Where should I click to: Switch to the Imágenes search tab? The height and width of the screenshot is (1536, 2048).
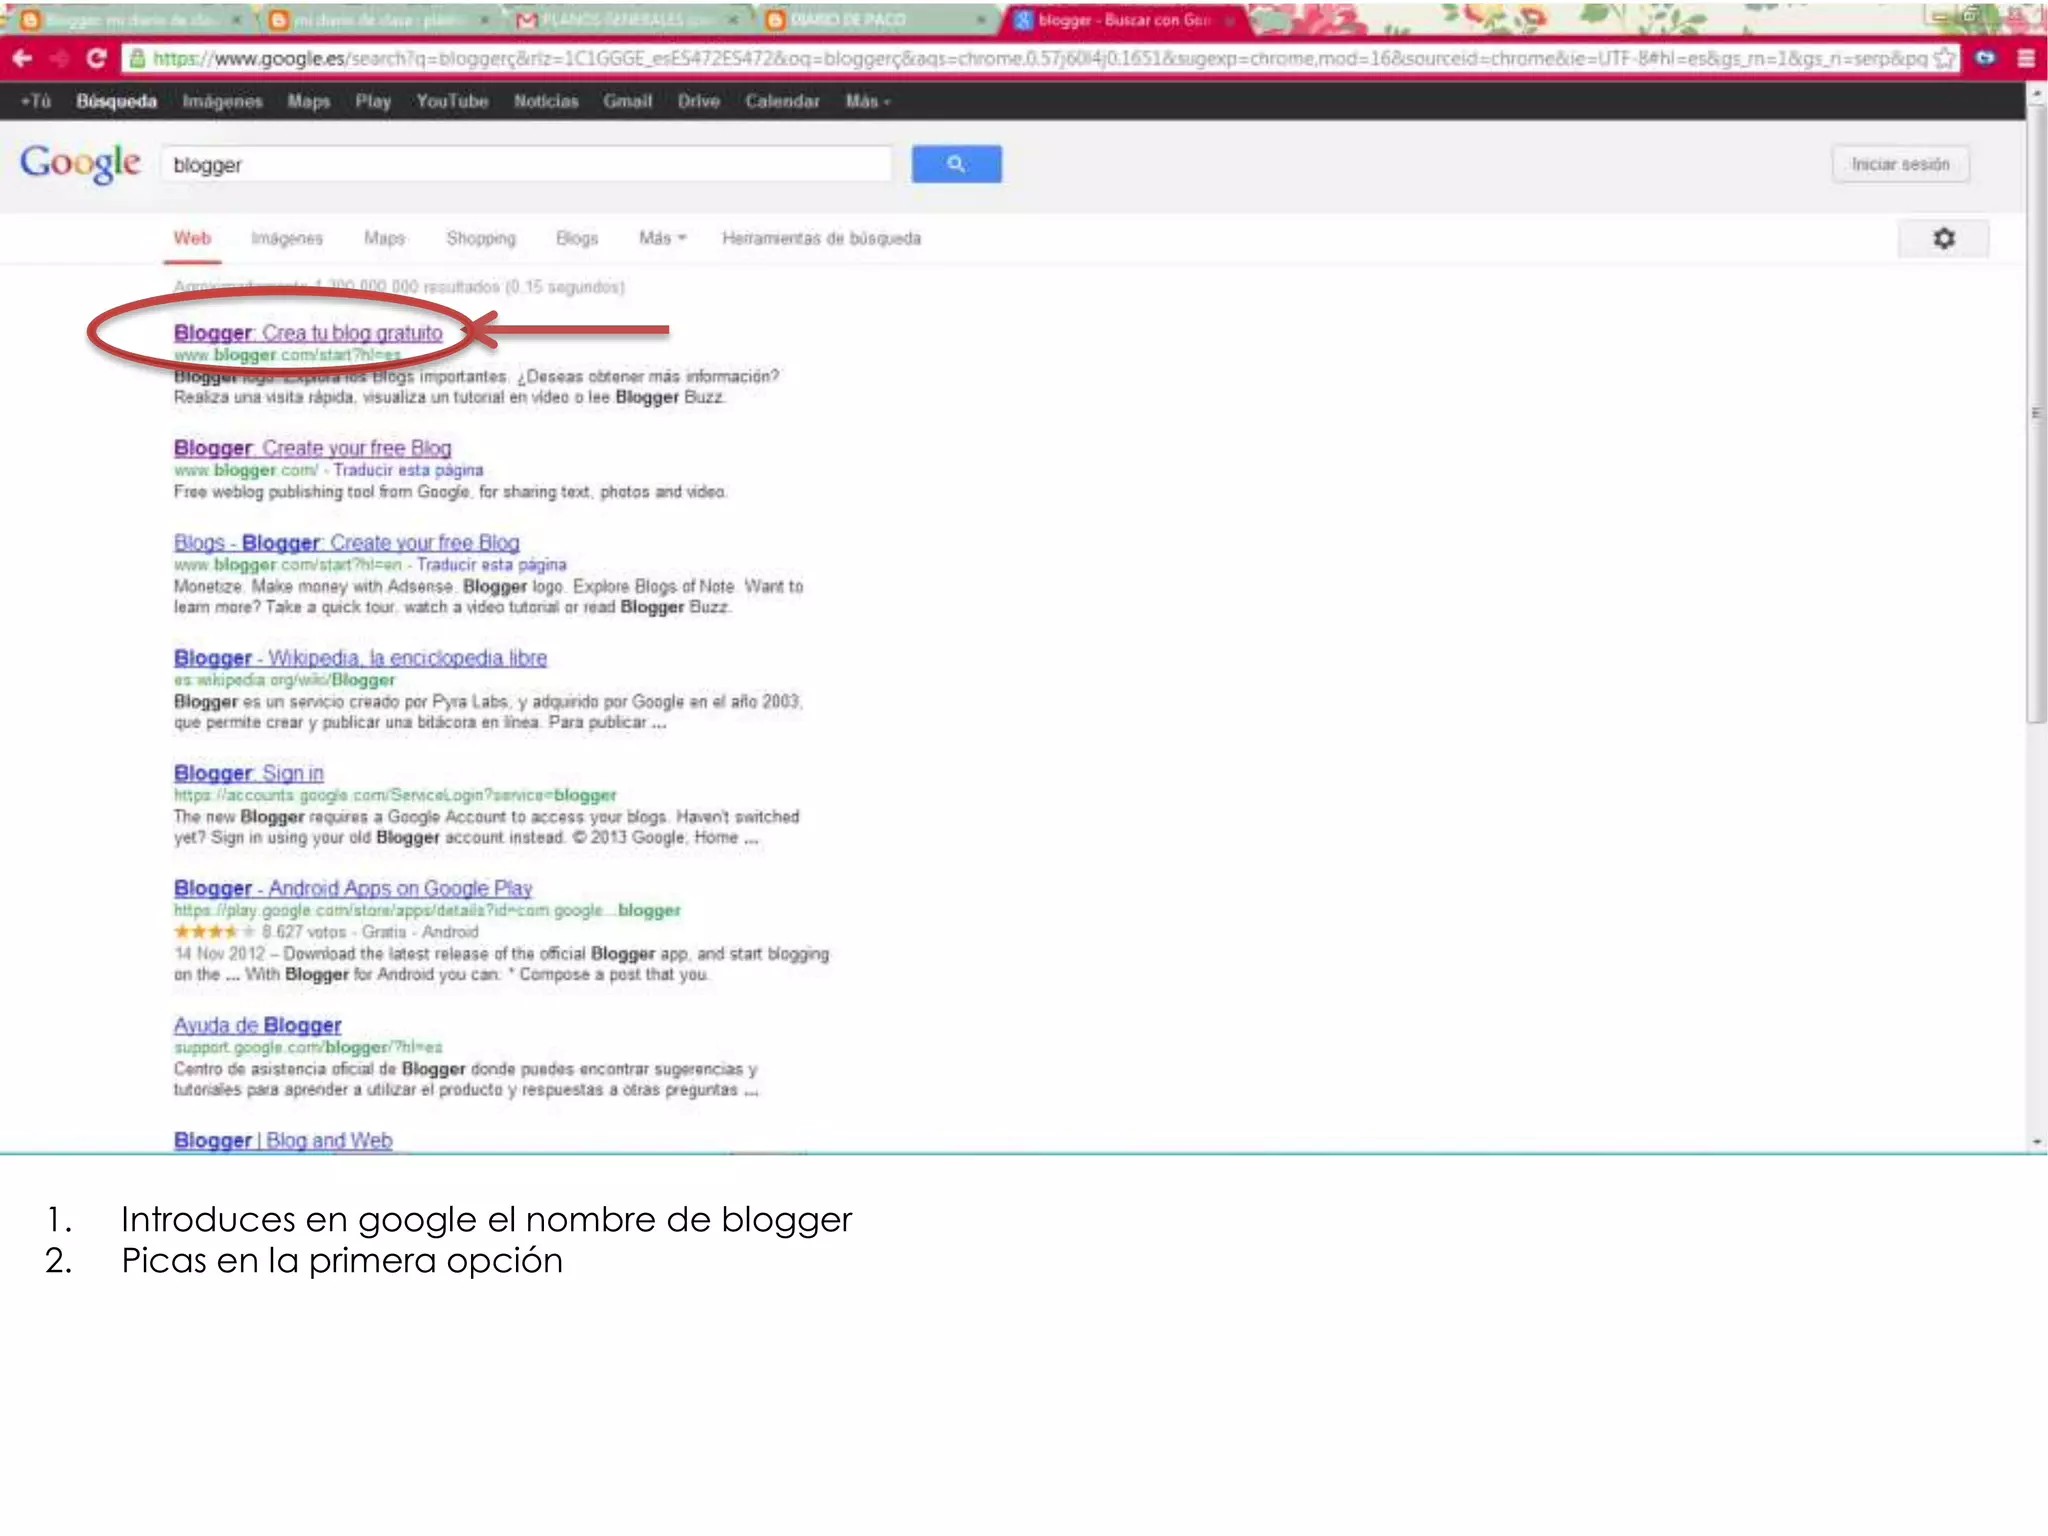click(x=287, y=238)
